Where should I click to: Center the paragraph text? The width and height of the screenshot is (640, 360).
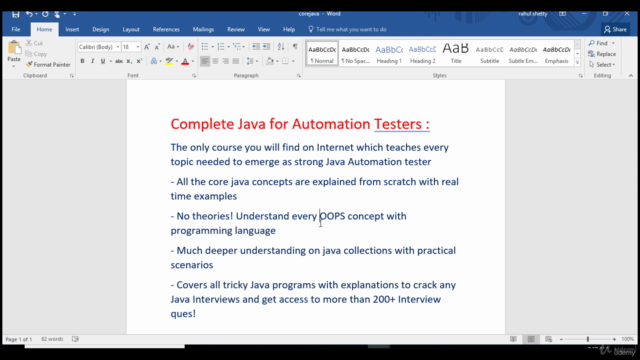click(215, 61)
